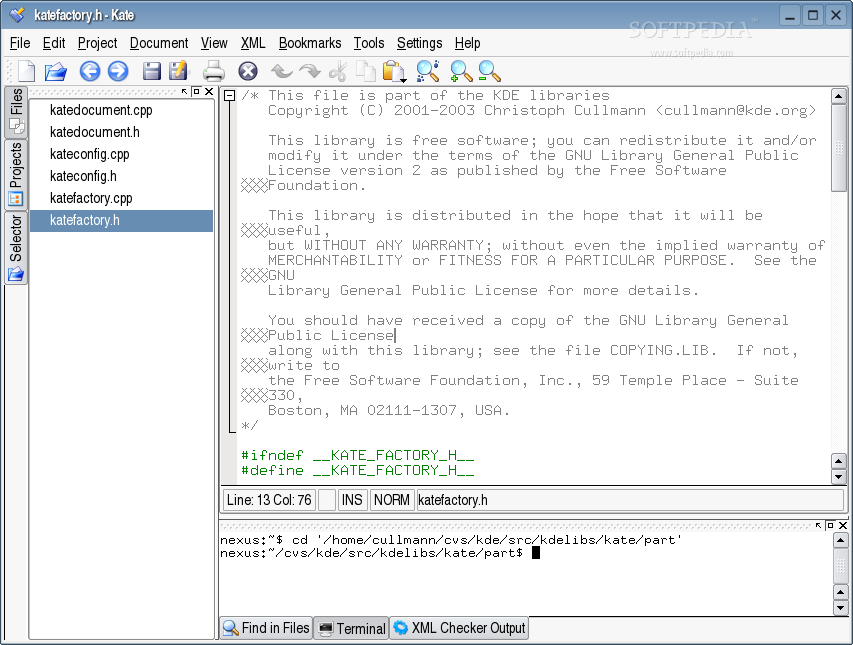Toggle the NORM selection mode indicator
Image resolution: width=853 pixels, height=645 pixels.
pyautogui.click(x=391, y=500)
